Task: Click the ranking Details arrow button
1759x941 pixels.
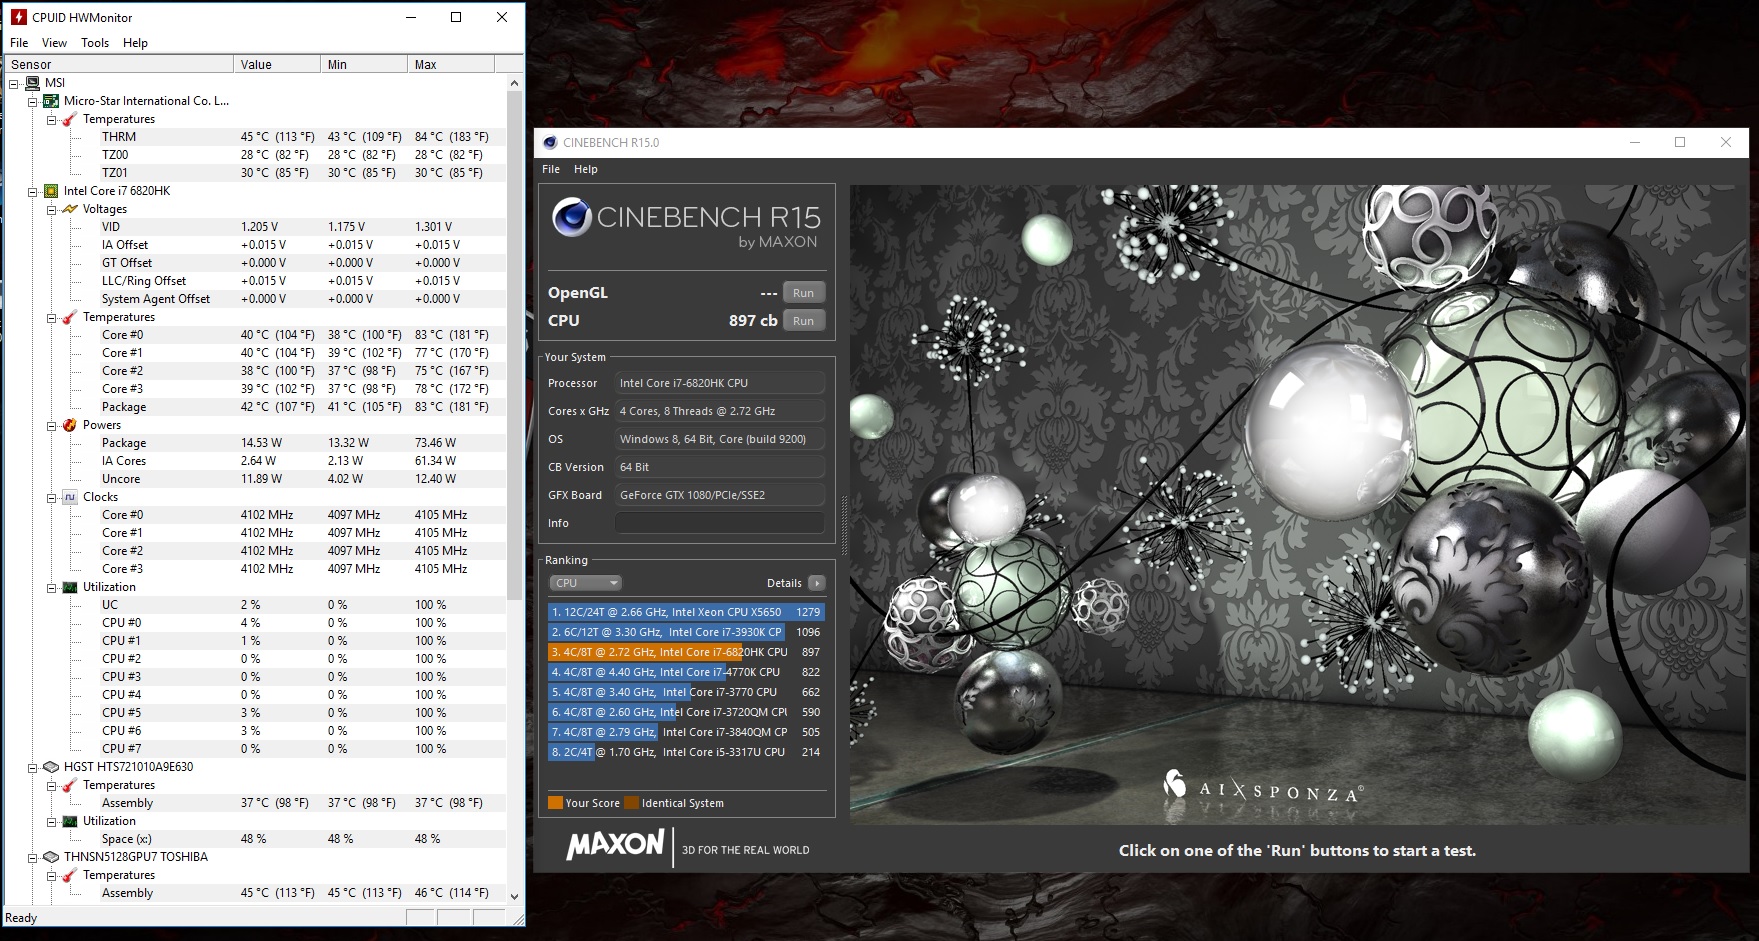Action: pos(817,583)
